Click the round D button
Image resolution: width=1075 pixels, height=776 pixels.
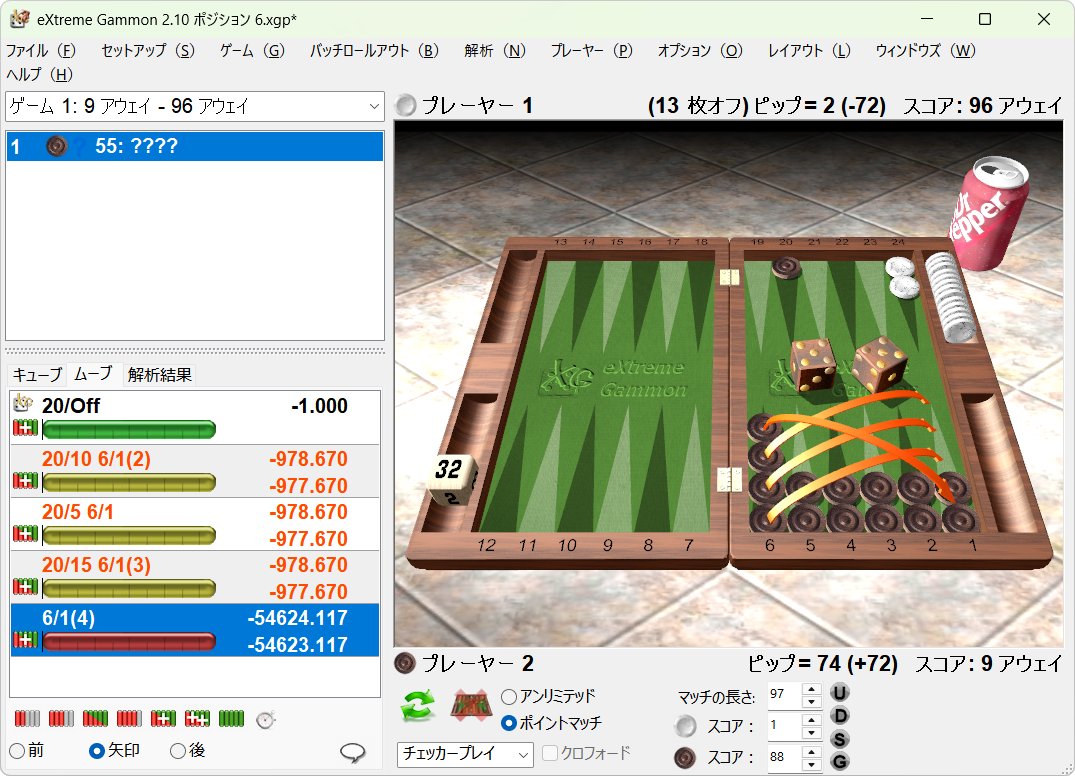click(839, 716)
